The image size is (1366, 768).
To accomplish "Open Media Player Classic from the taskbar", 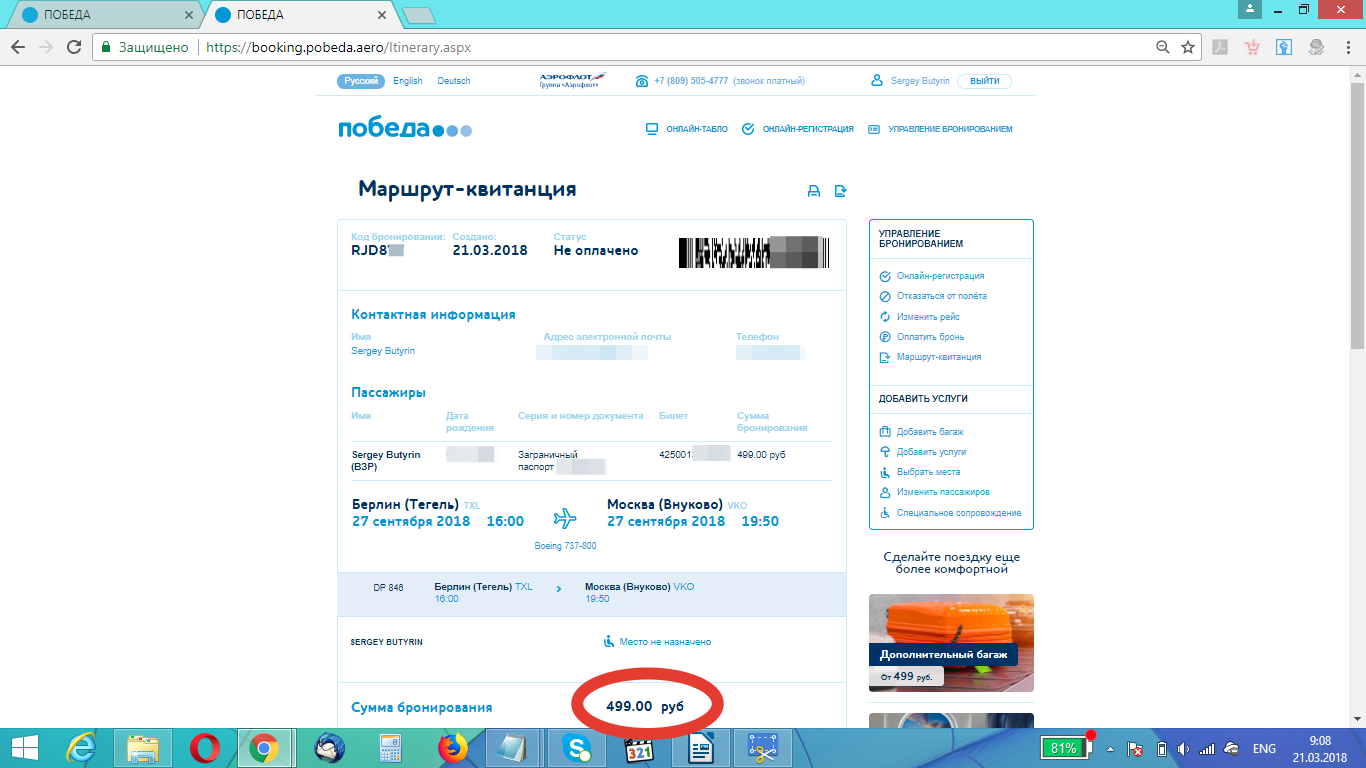I will (639, 748).
